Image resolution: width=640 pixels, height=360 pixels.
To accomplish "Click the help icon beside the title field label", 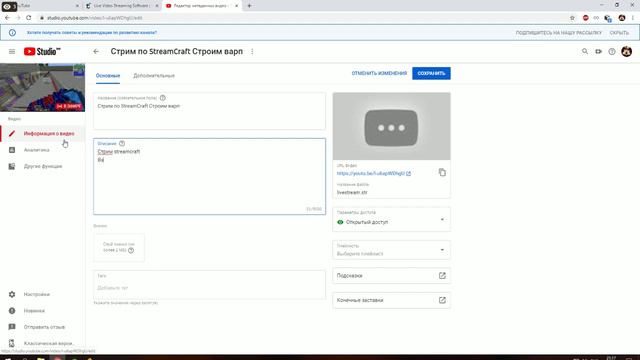I will 163,98.
